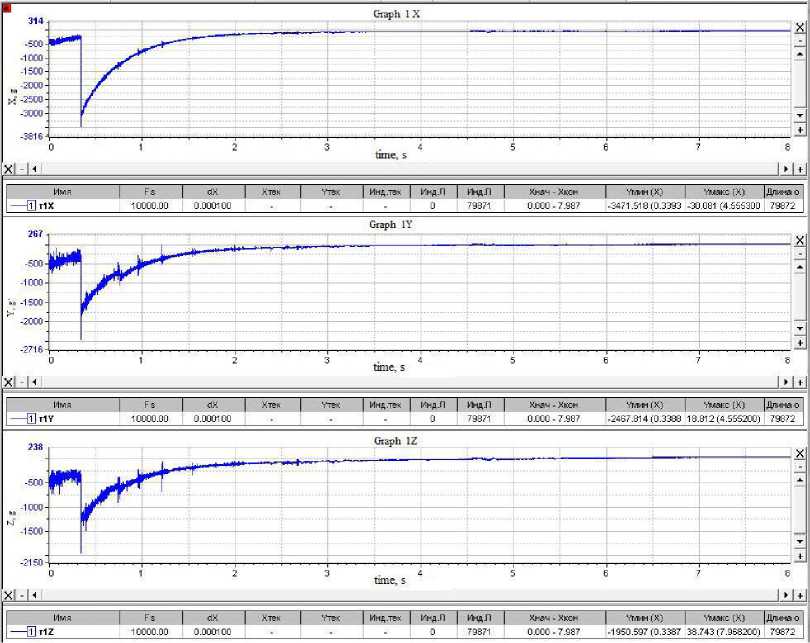Click the 10000.00 value in r1X row
The width and height of the screenshot is (810, 643).
[149, 206]
